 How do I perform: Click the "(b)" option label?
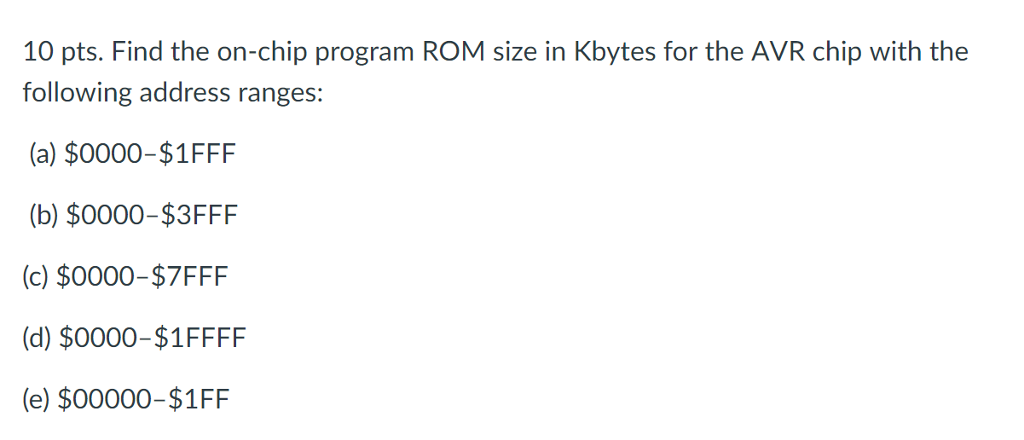(44, 216)
